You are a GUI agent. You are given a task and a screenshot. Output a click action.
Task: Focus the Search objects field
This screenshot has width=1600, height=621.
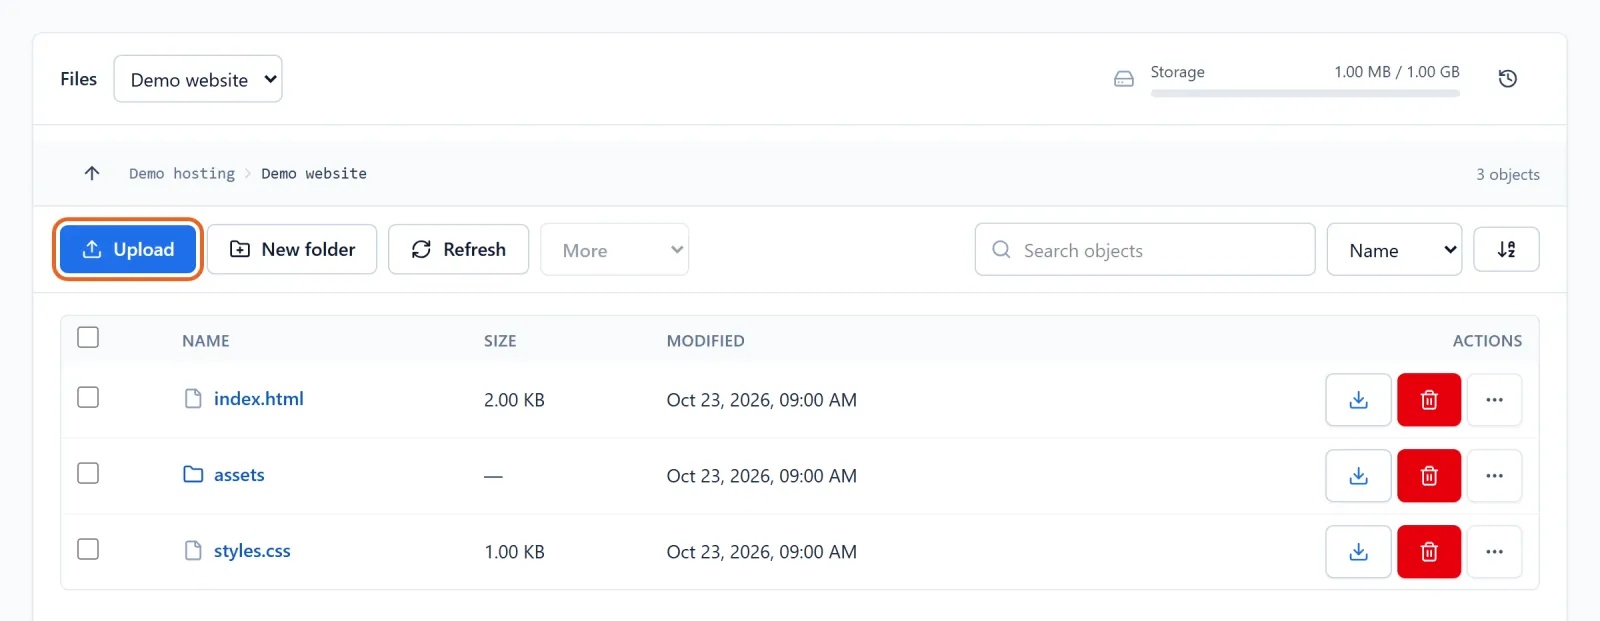[x=1145, y=250]
